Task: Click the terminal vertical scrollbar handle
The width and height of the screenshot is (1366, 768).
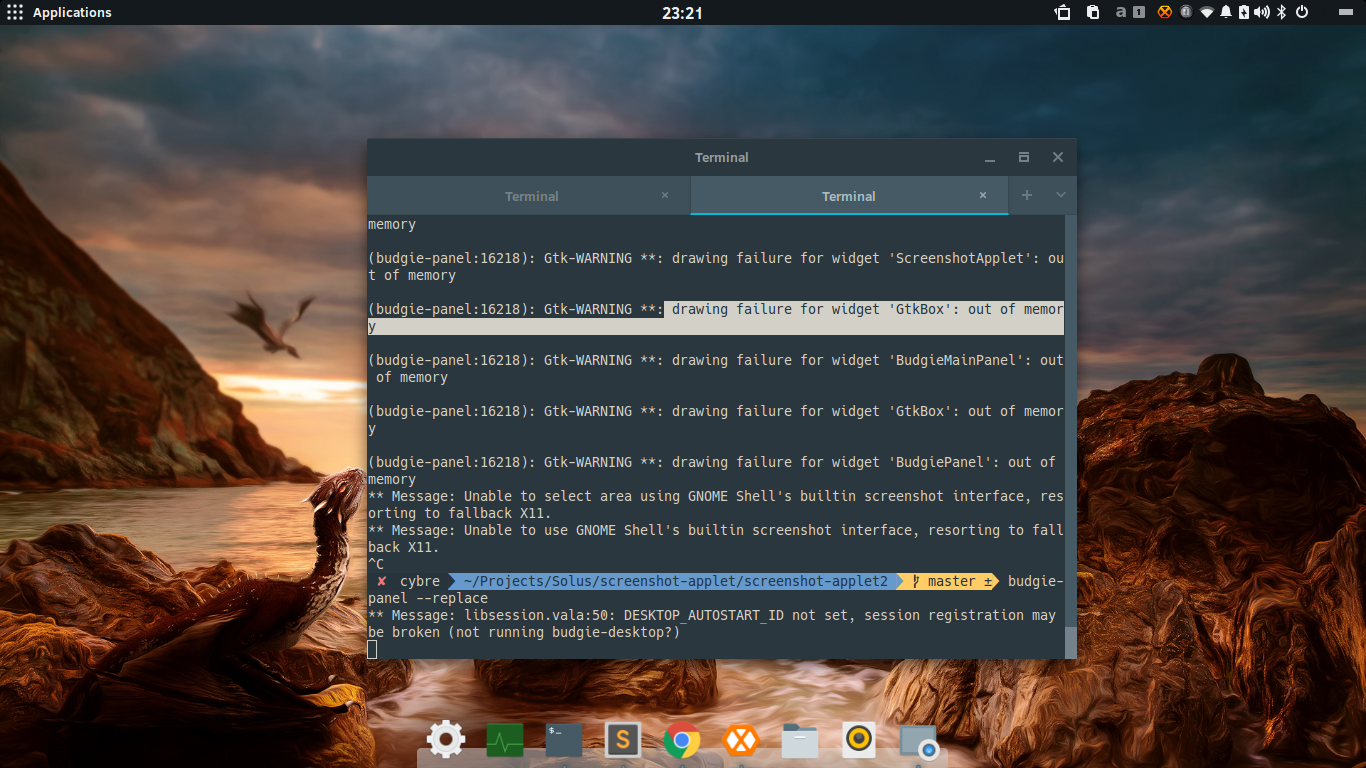Action: click(1071, 643)
